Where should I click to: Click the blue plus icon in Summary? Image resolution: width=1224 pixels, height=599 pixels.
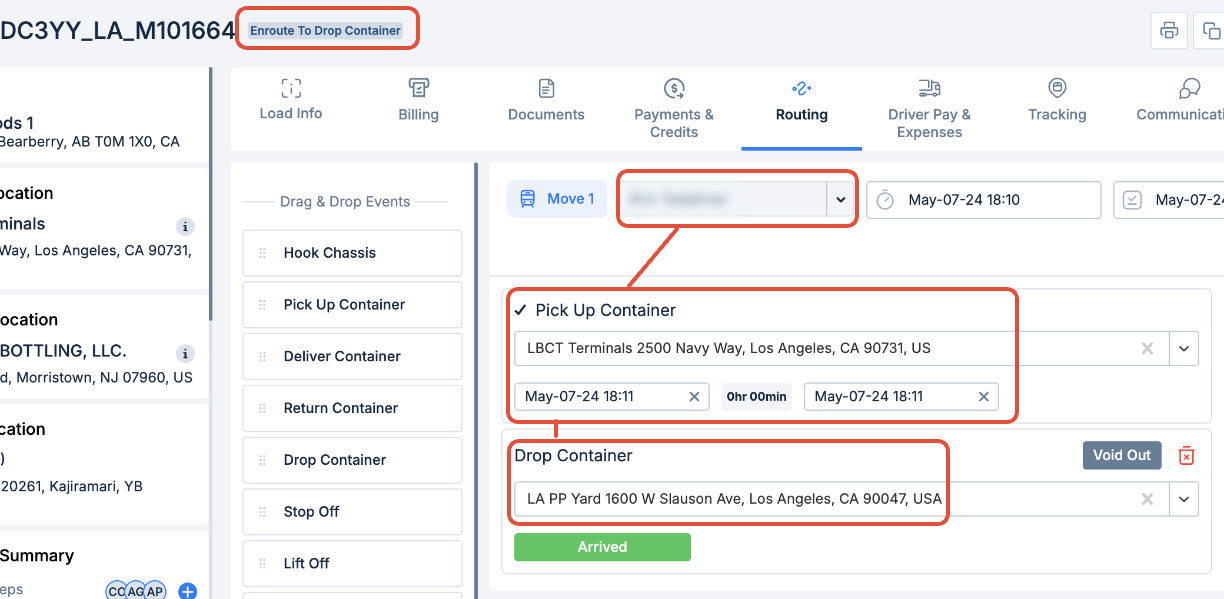[x=187, y=592]
